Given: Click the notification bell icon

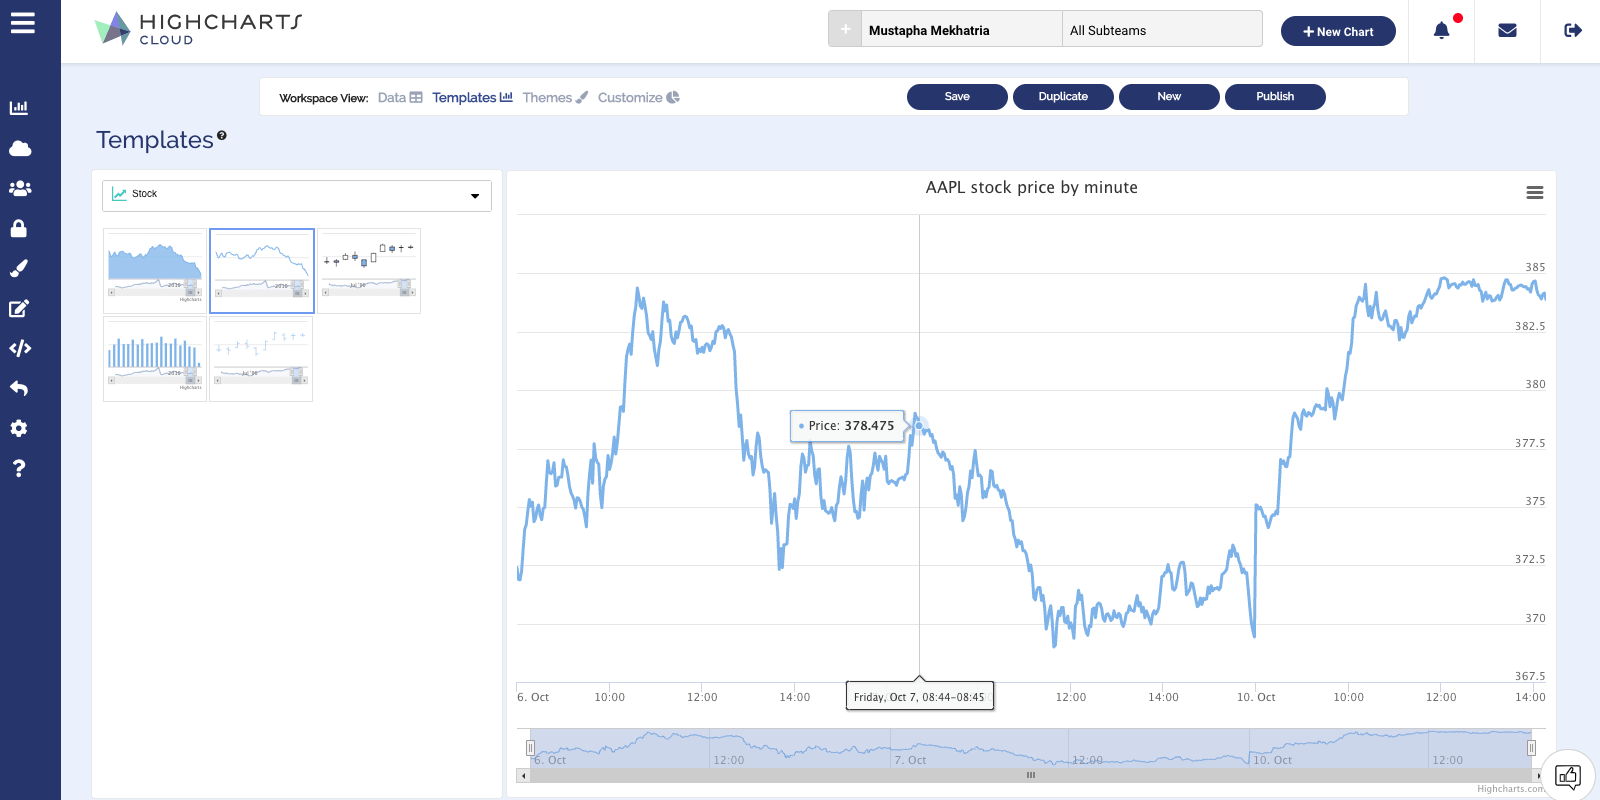Looking at the screenshot, I should pos(1441,31).
